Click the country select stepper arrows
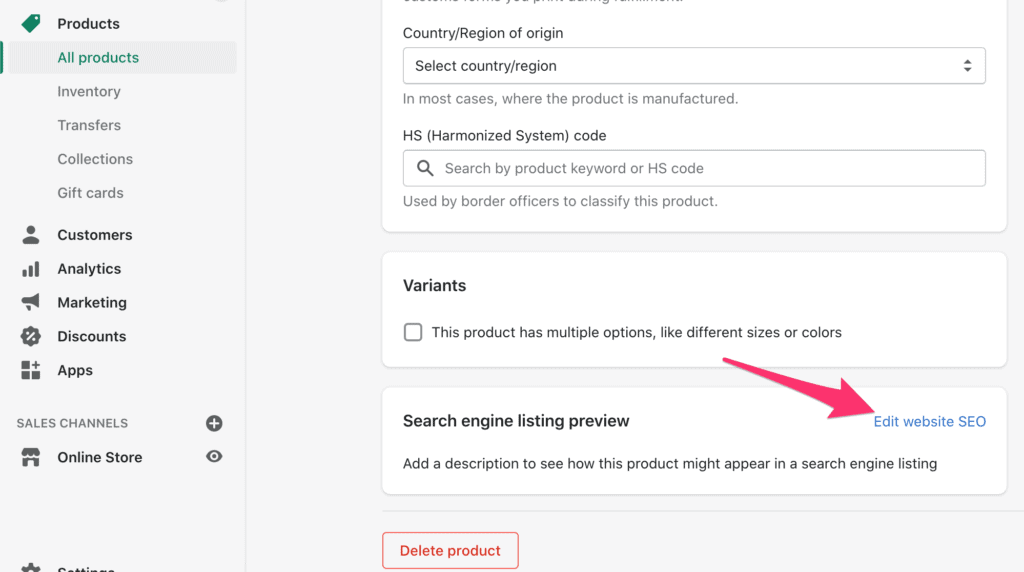Screen dimensions: 1024x572 (967, 65)
